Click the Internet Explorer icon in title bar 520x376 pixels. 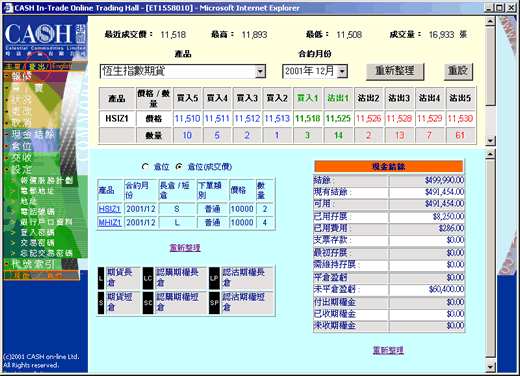(x=8, y=8)
